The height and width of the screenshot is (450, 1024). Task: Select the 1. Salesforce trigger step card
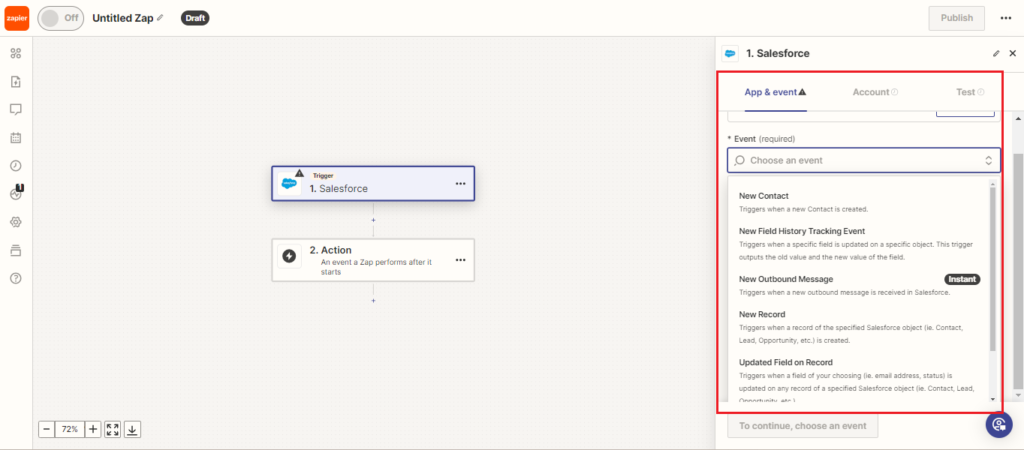373,184
